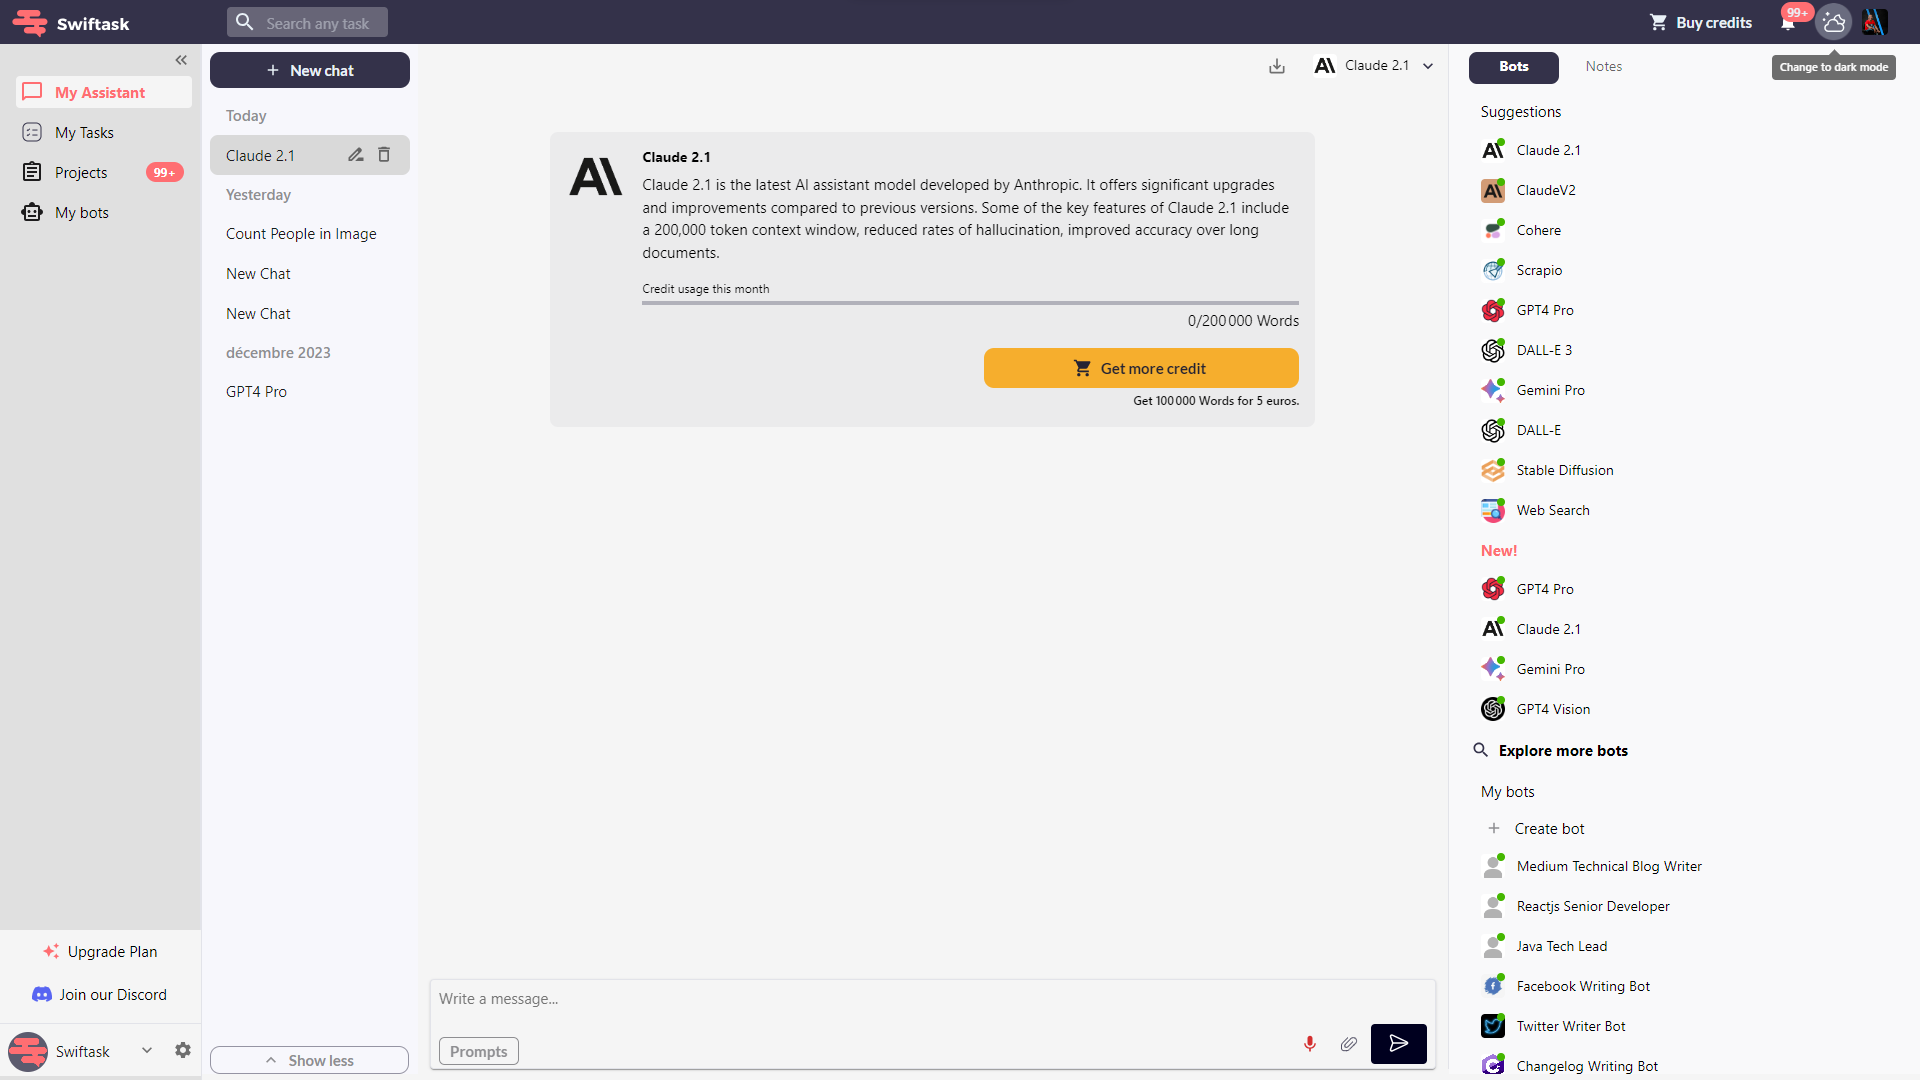This screenshot has width=1920, height=1080.
Task: Open settings gear icon in sidebar footer
Action: [182, 1050]
